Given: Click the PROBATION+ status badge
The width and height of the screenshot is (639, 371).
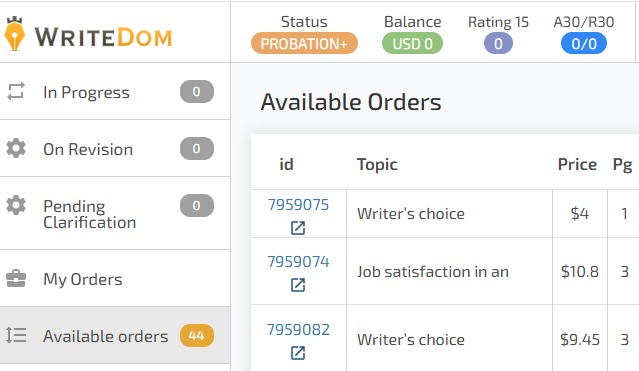Looking at the screenshot, I should [304, 43].
